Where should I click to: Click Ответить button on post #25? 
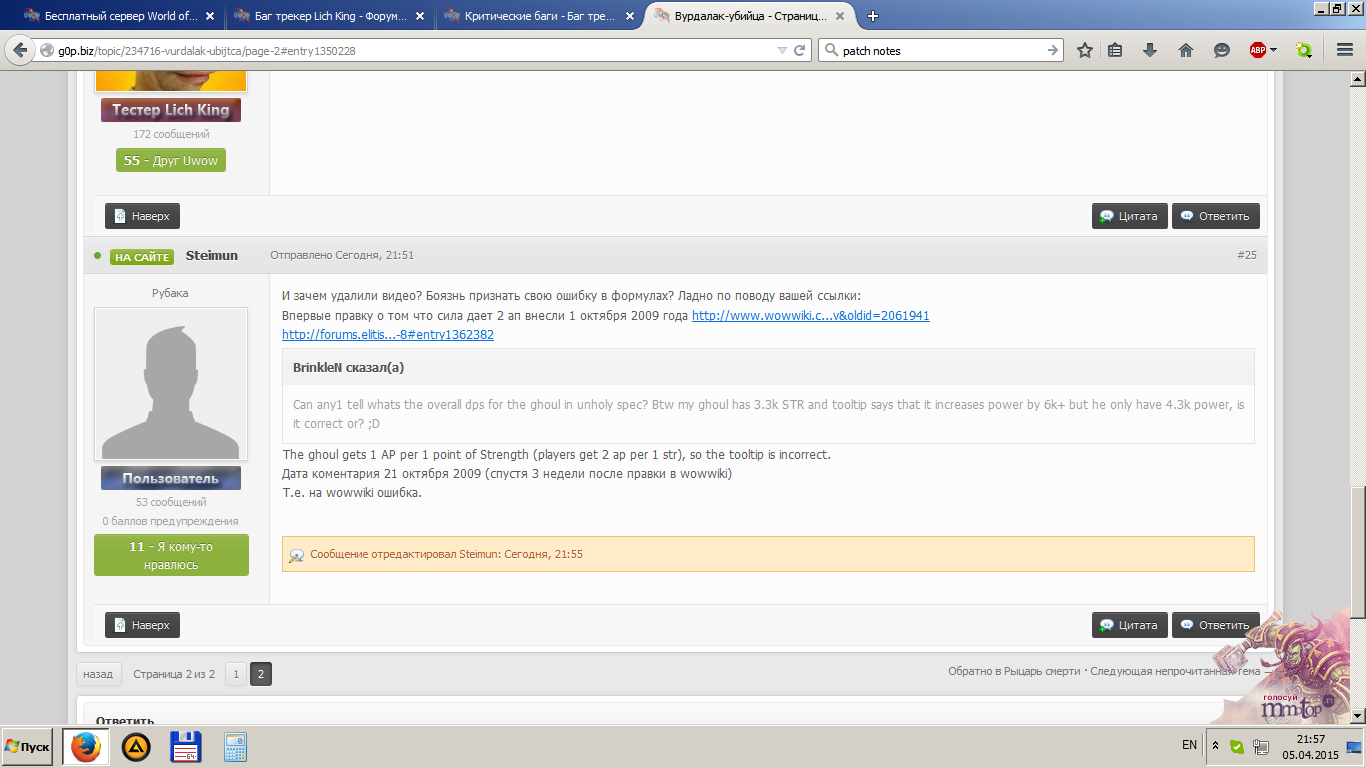click(x=1215, y=625)
